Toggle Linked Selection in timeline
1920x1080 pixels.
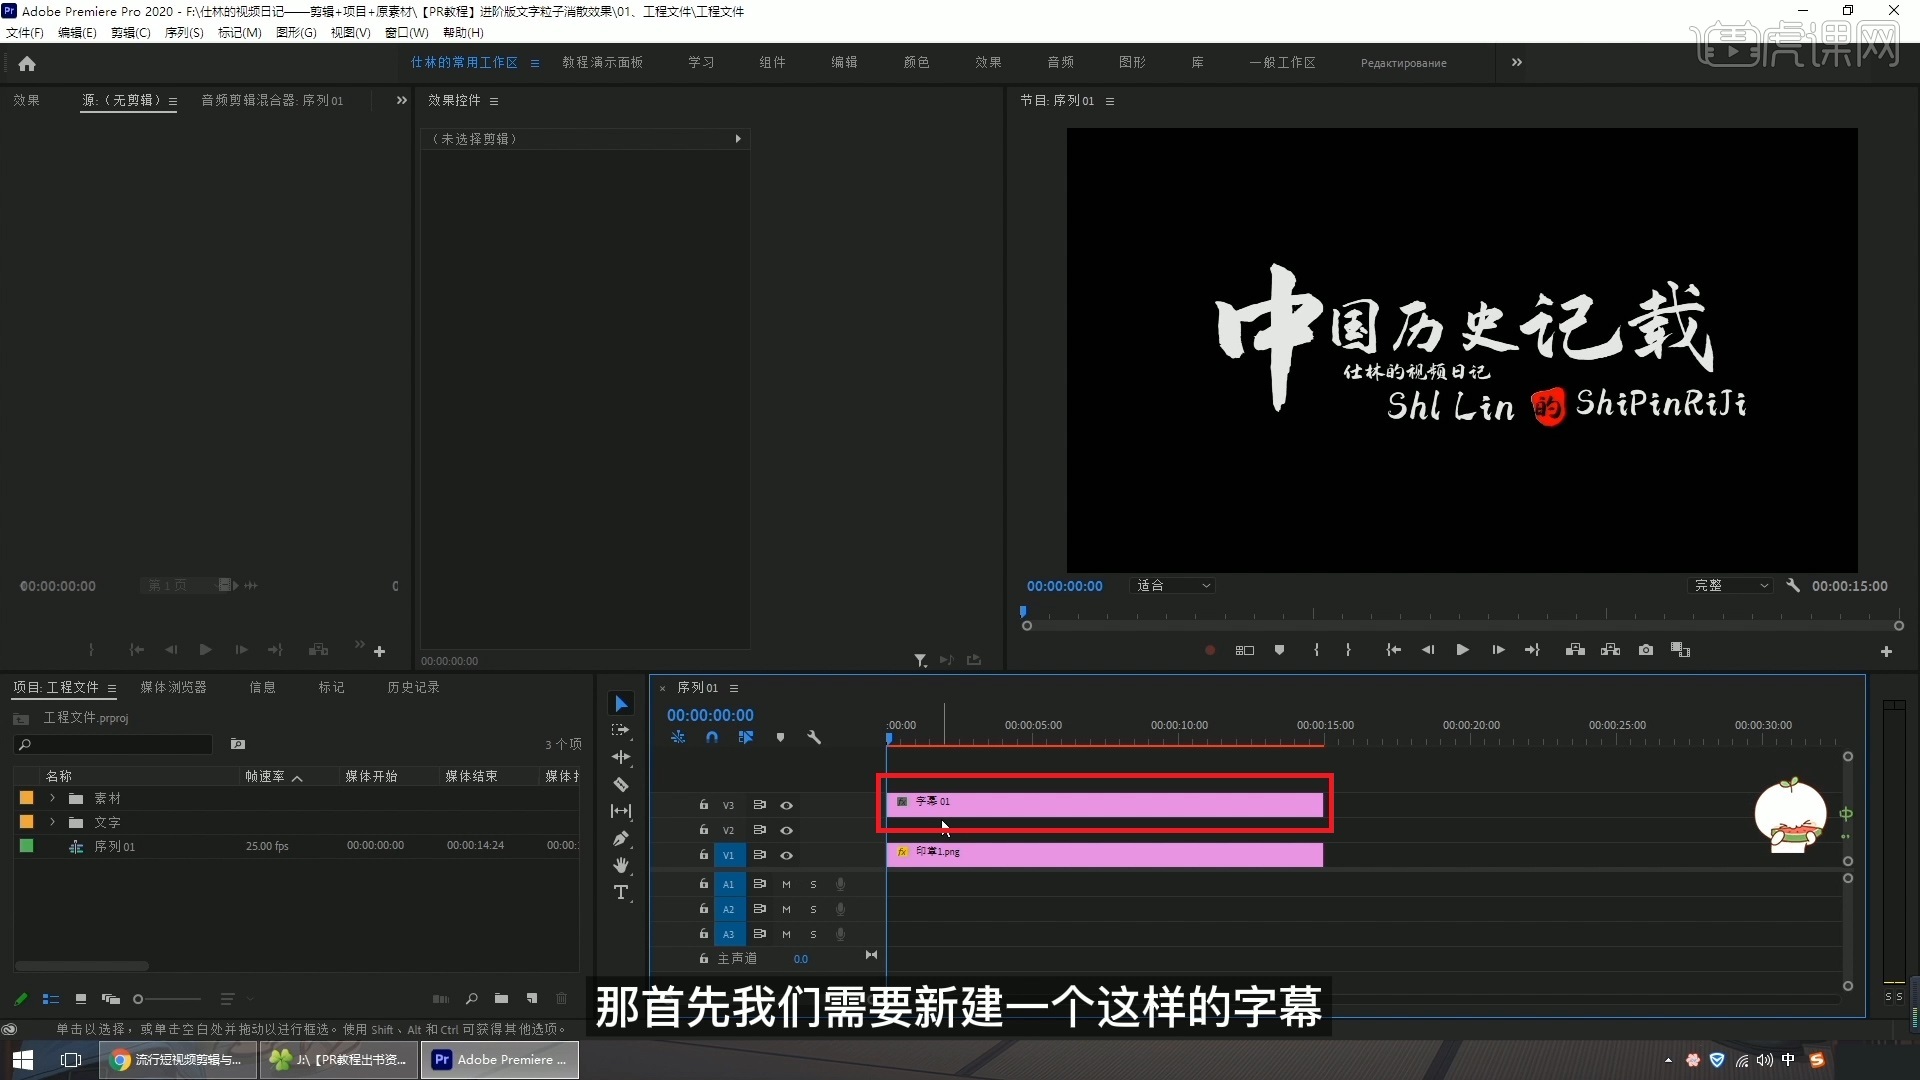pos(746,737)
